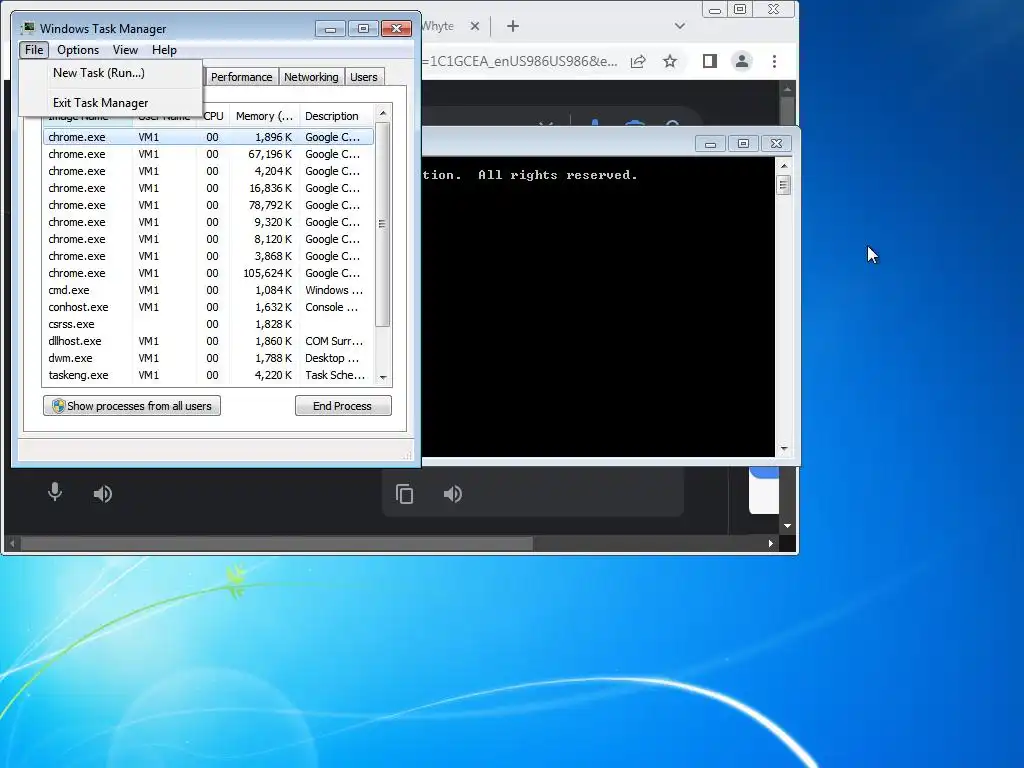Click the Task Manager title bar icon
Image resolution: width=1024 pixels, height=768 pixels.
pos(28,28)
